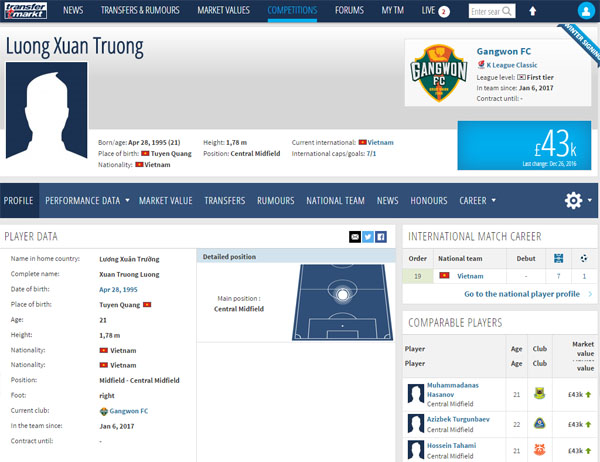
Task: Click the main position marker on pitch
Action: (x=342, y=294)
